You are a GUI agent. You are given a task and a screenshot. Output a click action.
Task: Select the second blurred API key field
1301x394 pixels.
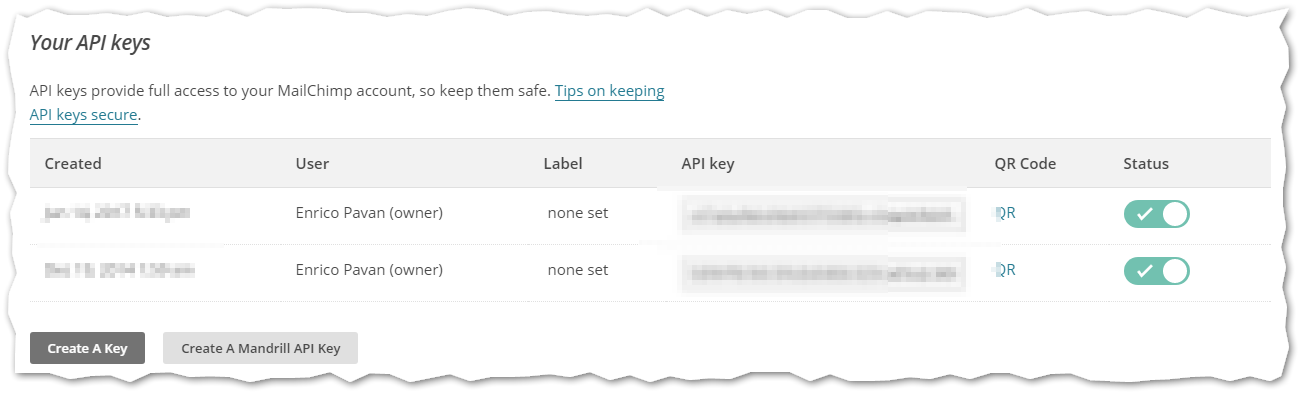(x=822, y=271)
